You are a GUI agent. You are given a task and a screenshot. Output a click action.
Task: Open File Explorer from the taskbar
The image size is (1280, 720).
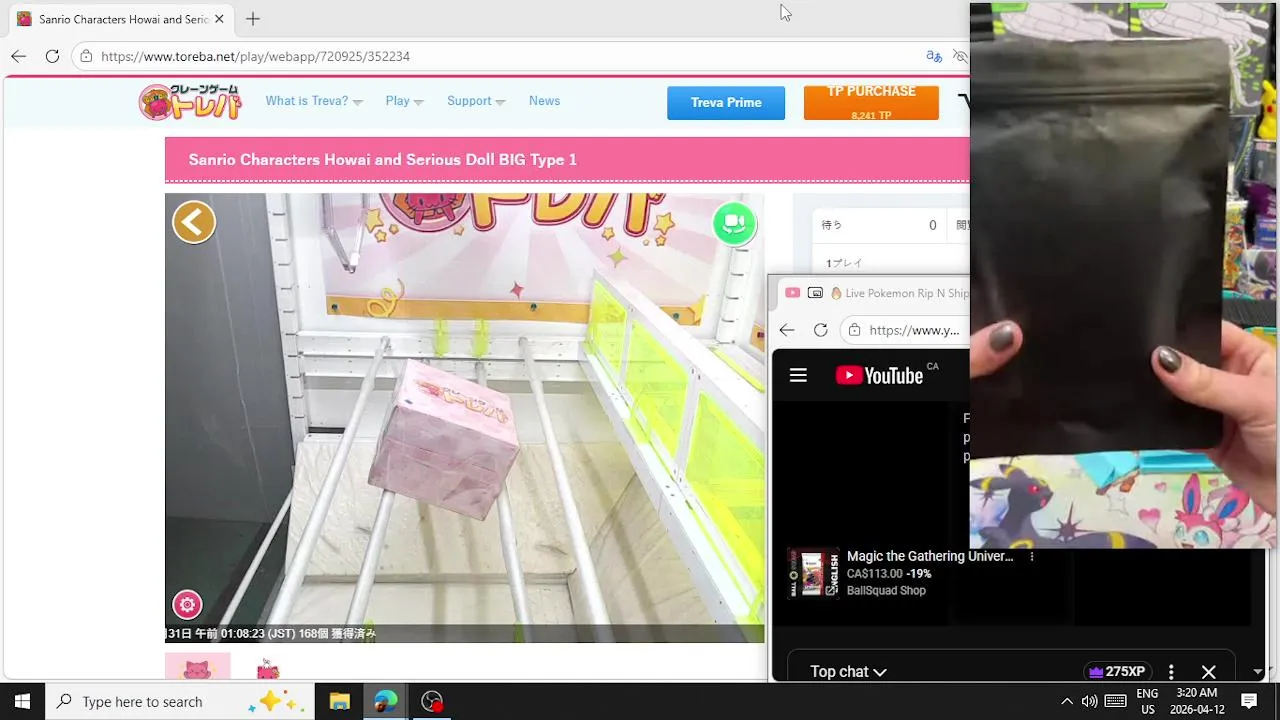[339, 701]
